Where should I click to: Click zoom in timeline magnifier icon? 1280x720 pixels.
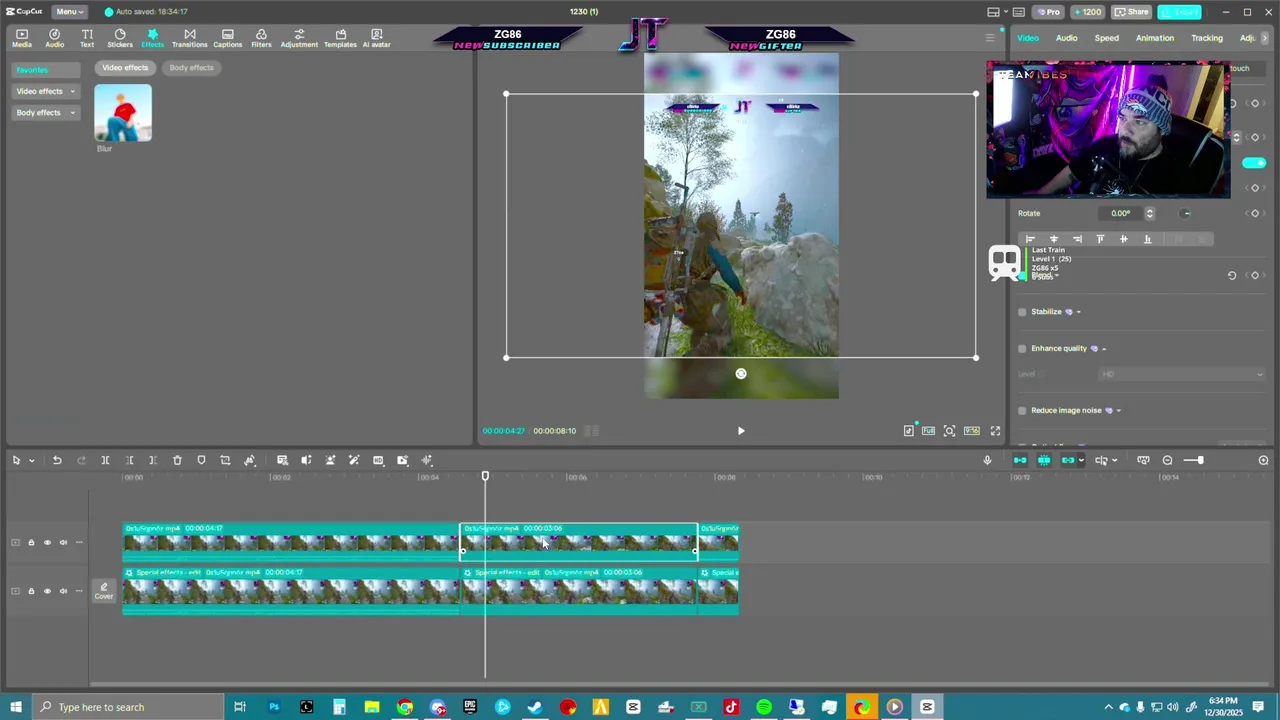[1263, 460]
